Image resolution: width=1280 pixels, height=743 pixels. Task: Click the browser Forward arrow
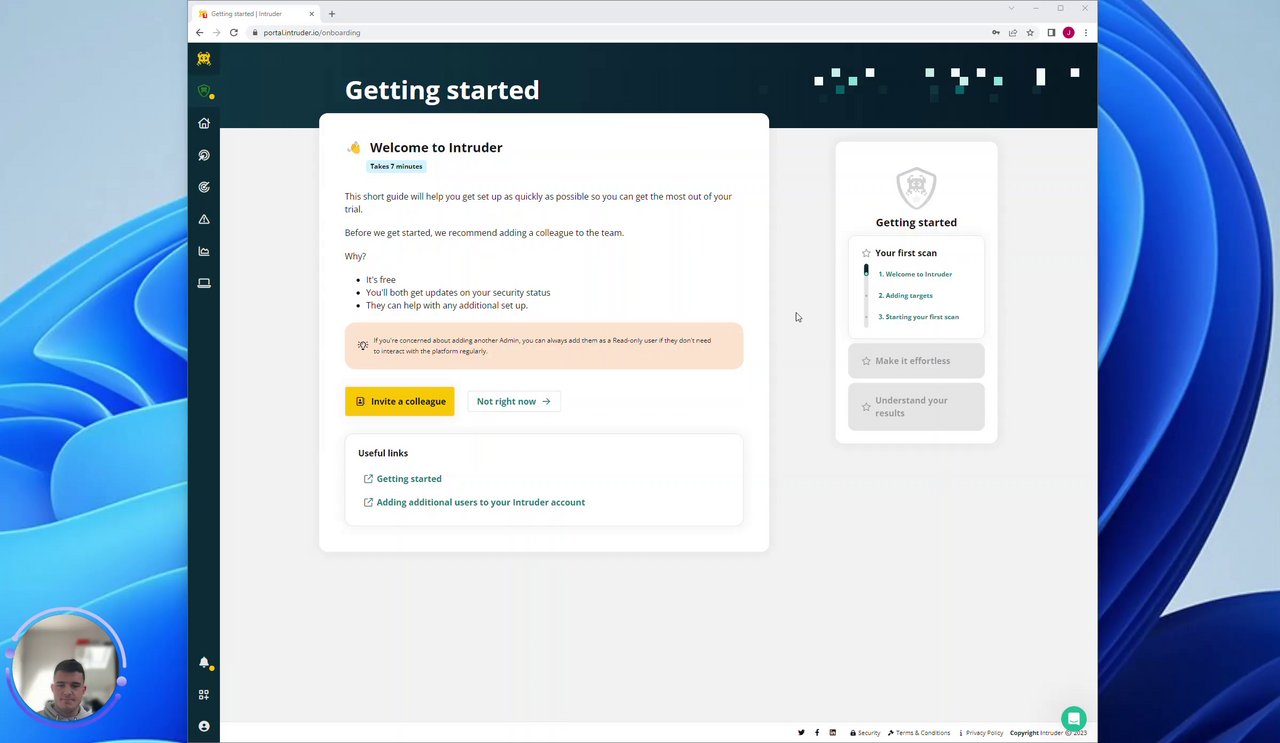point(216,32)
